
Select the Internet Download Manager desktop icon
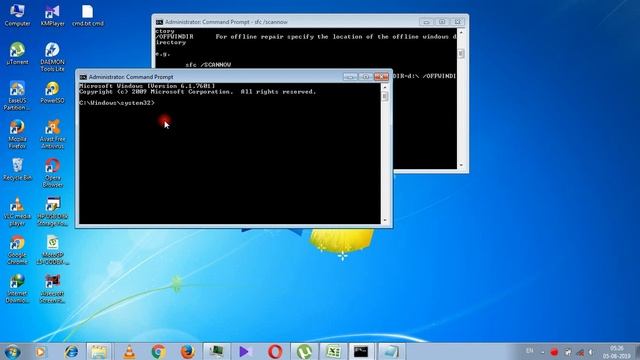17,289
